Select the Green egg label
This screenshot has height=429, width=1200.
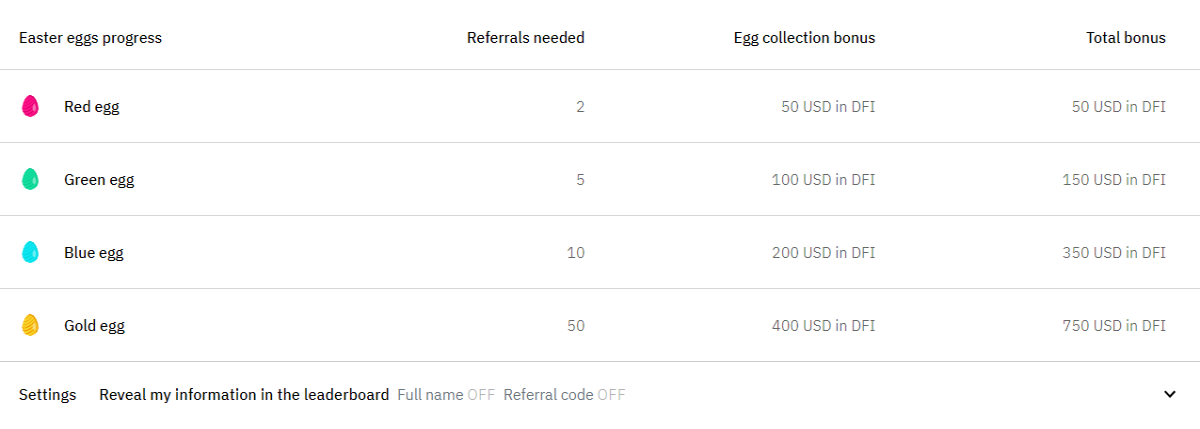click(x=99, y=180)
